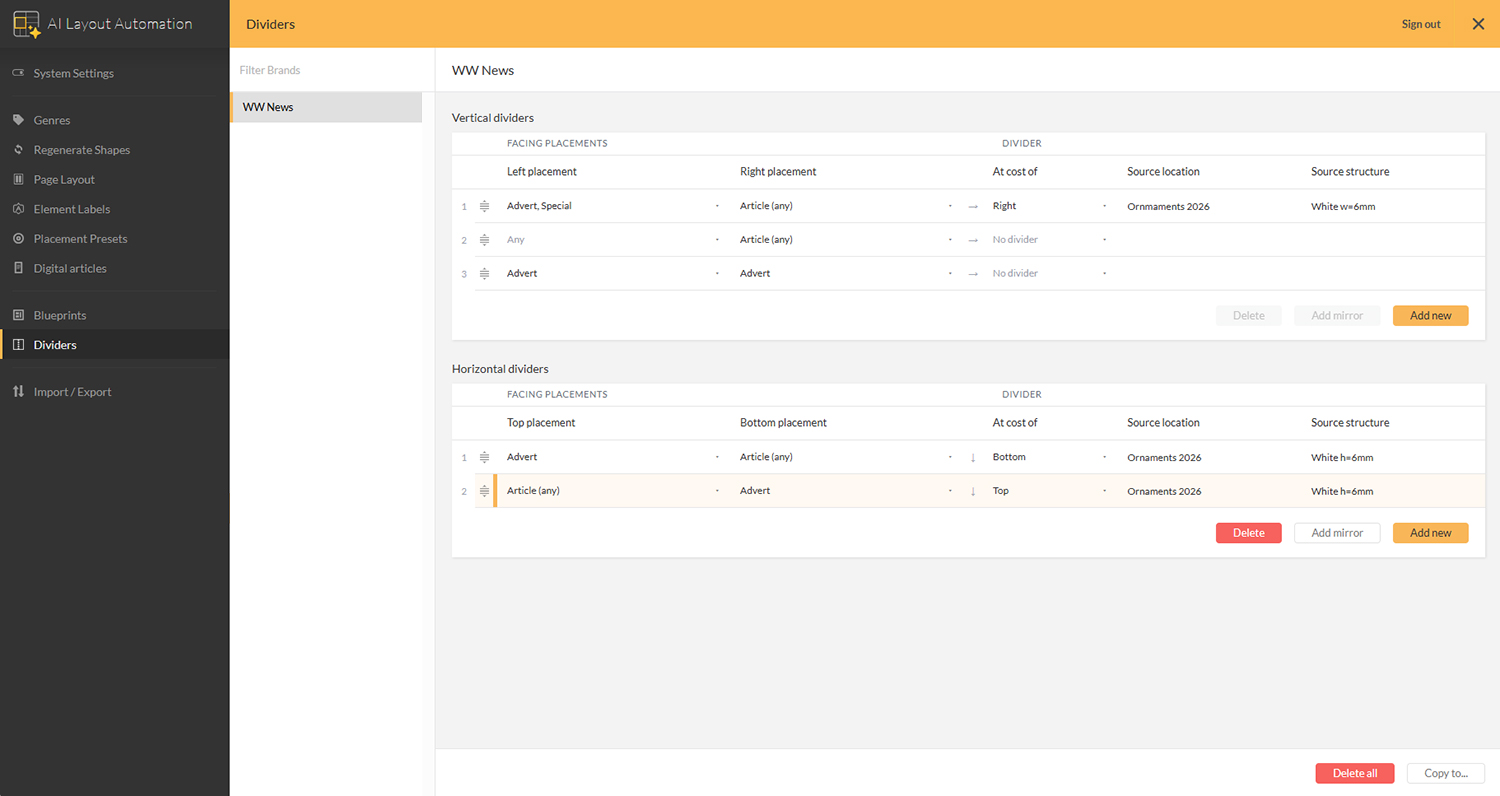The width and height of the screenshot is (1500, 796).
Task: Close the Dividers panel with X
Action: tap(1478, 24)
